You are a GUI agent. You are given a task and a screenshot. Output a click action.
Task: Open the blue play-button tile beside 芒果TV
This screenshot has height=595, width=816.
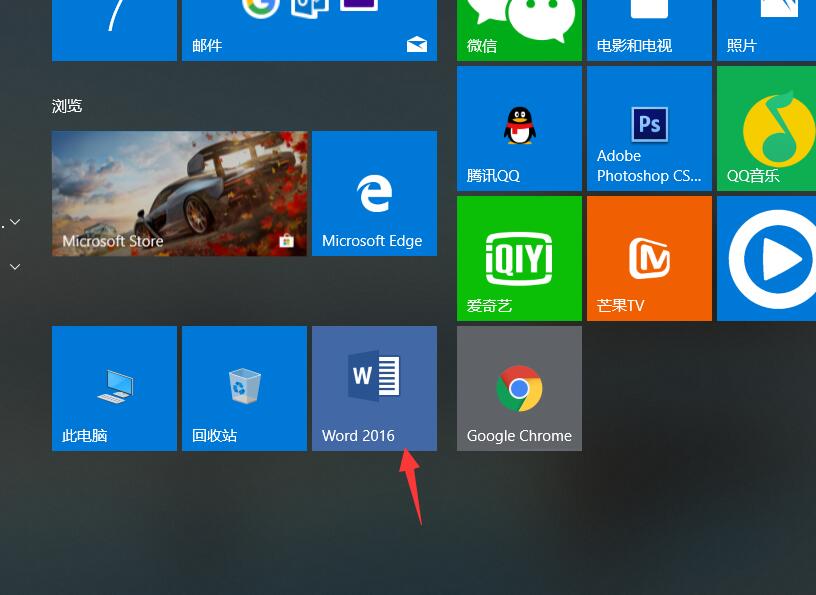[767, 258]
